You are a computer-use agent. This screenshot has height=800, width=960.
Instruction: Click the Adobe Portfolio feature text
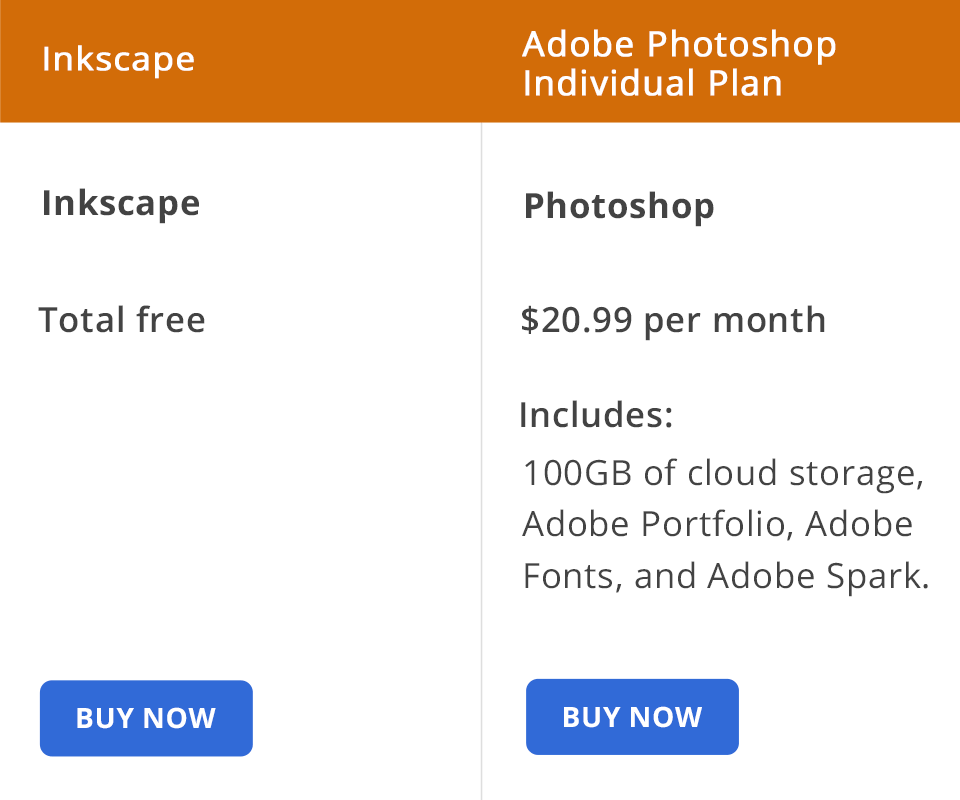click(x=640, y=523)
